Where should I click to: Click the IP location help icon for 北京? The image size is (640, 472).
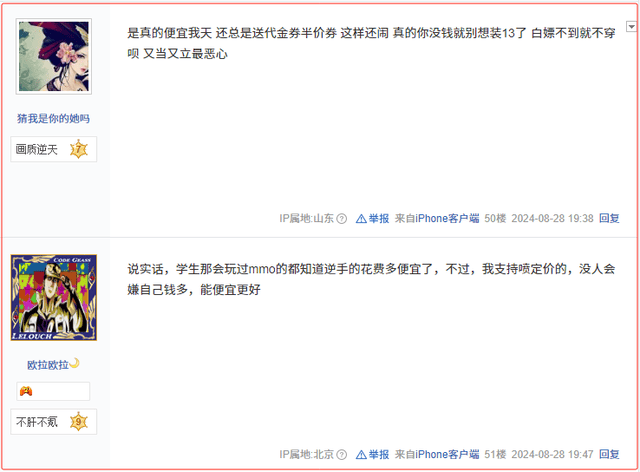(342, 454)
